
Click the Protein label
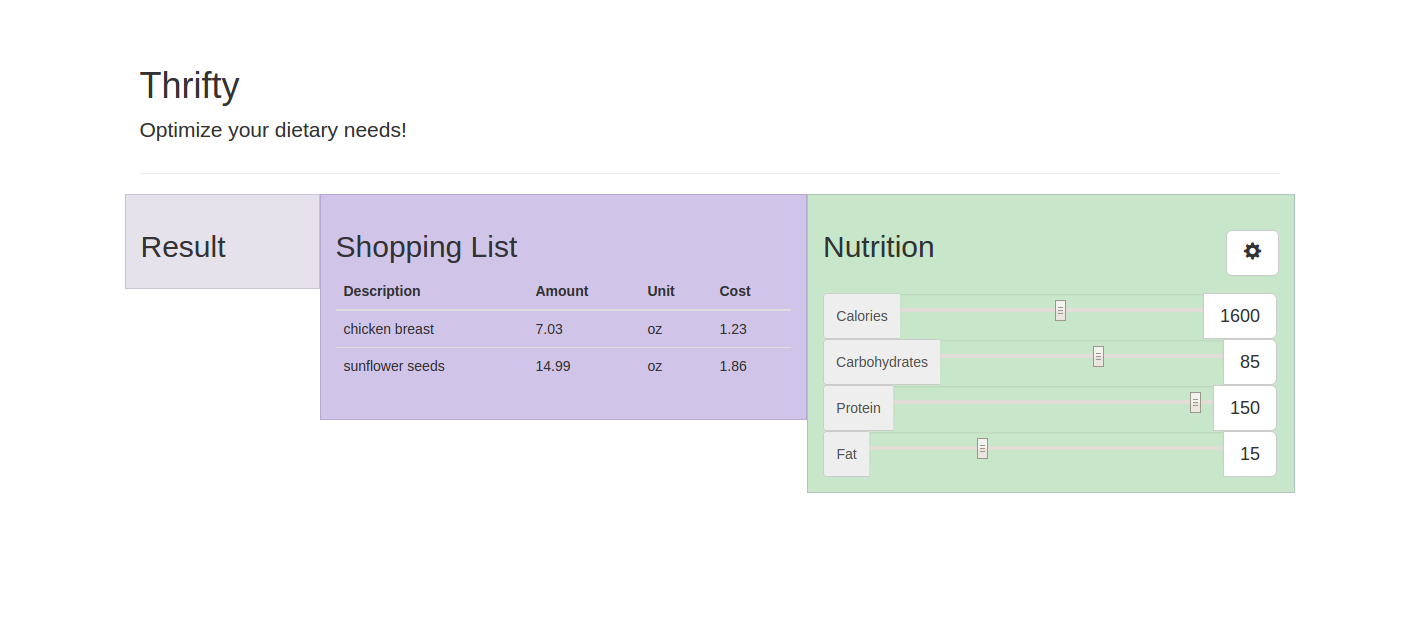pyautogui.click(x=858, y=408)
